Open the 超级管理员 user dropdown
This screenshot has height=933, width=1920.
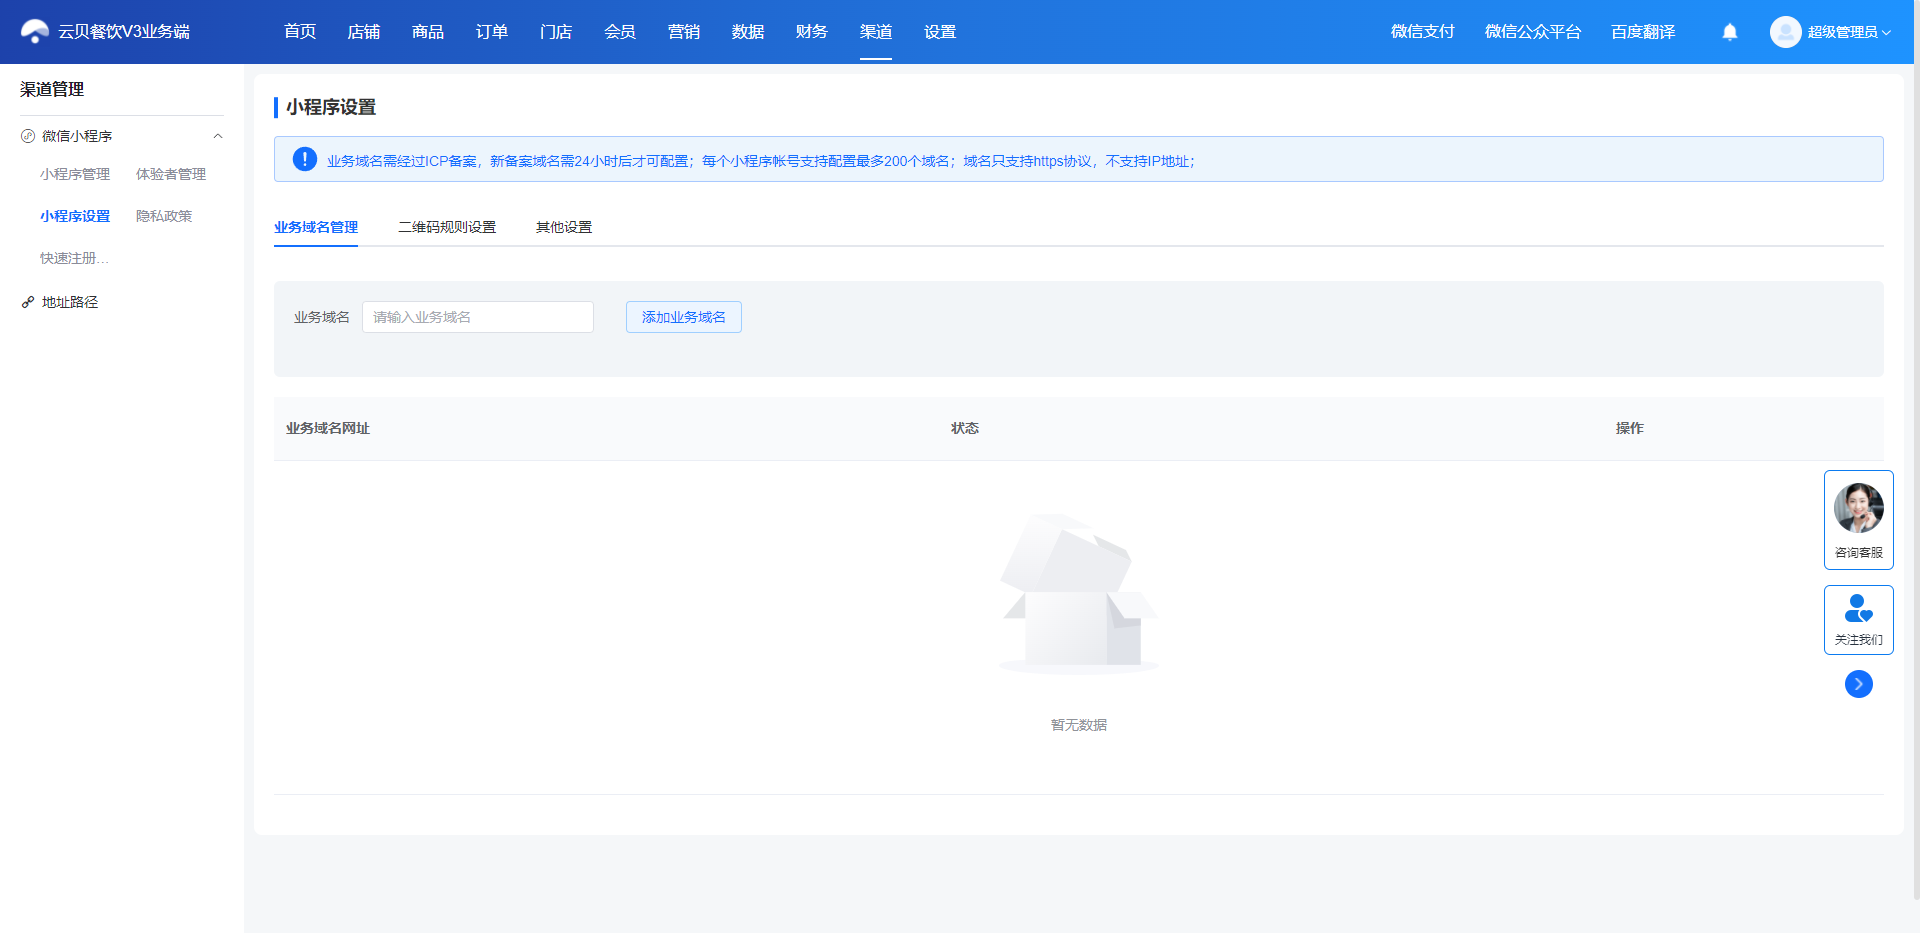pos(1848,32)
